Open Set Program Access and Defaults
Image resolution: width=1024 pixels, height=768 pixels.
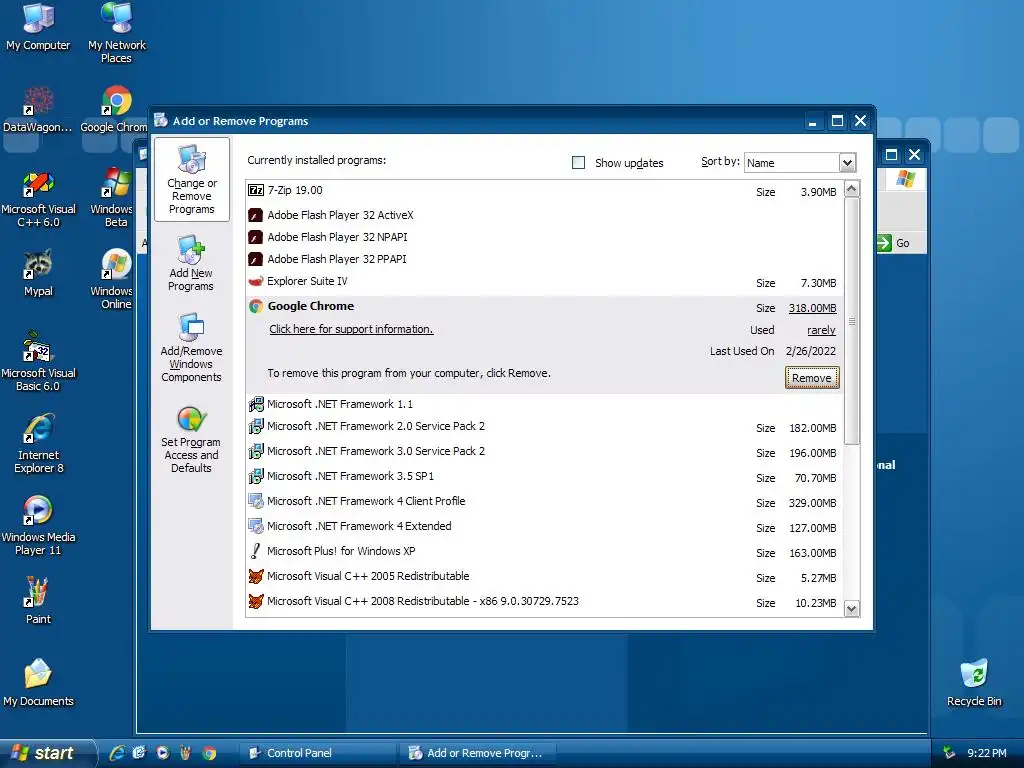click(x=191, y=439)
